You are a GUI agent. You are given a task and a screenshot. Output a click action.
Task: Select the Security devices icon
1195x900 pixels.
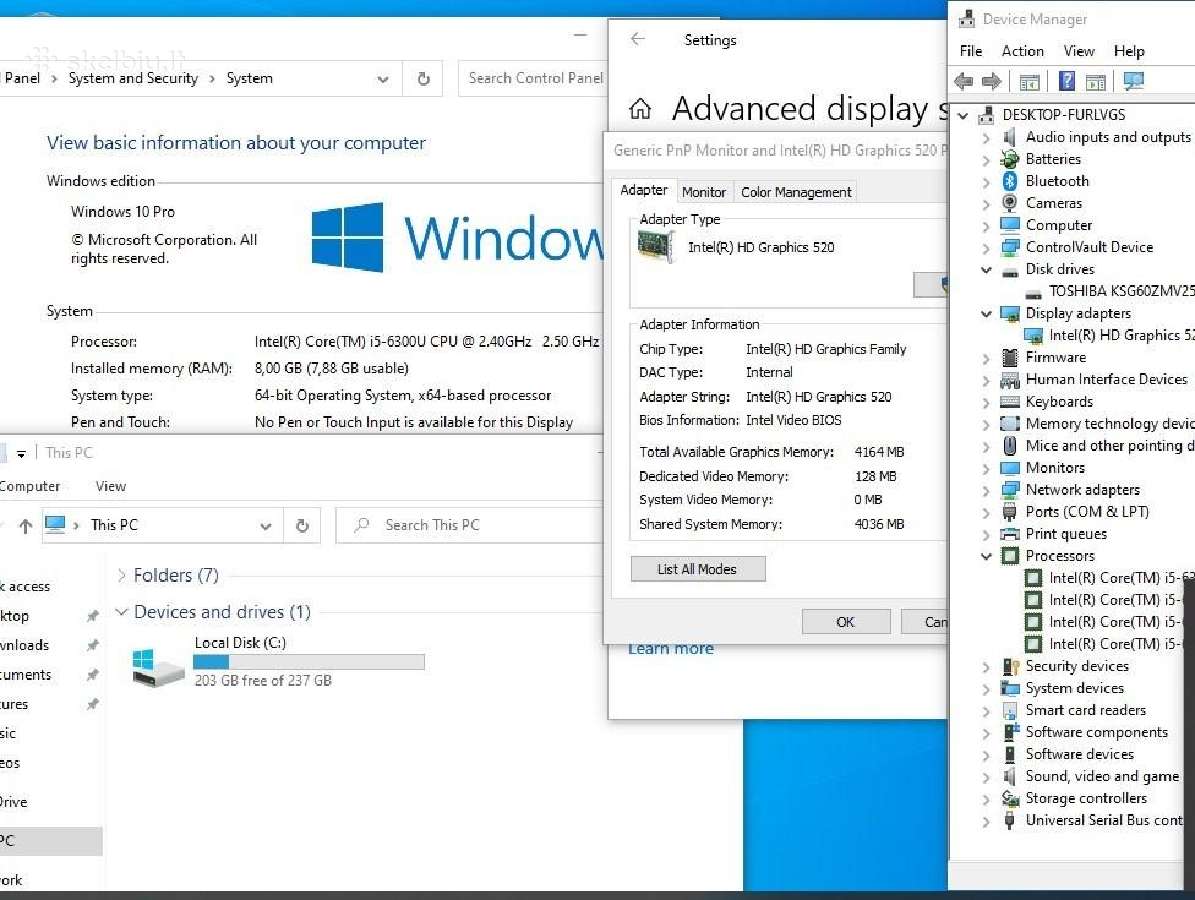point(1010,666)
